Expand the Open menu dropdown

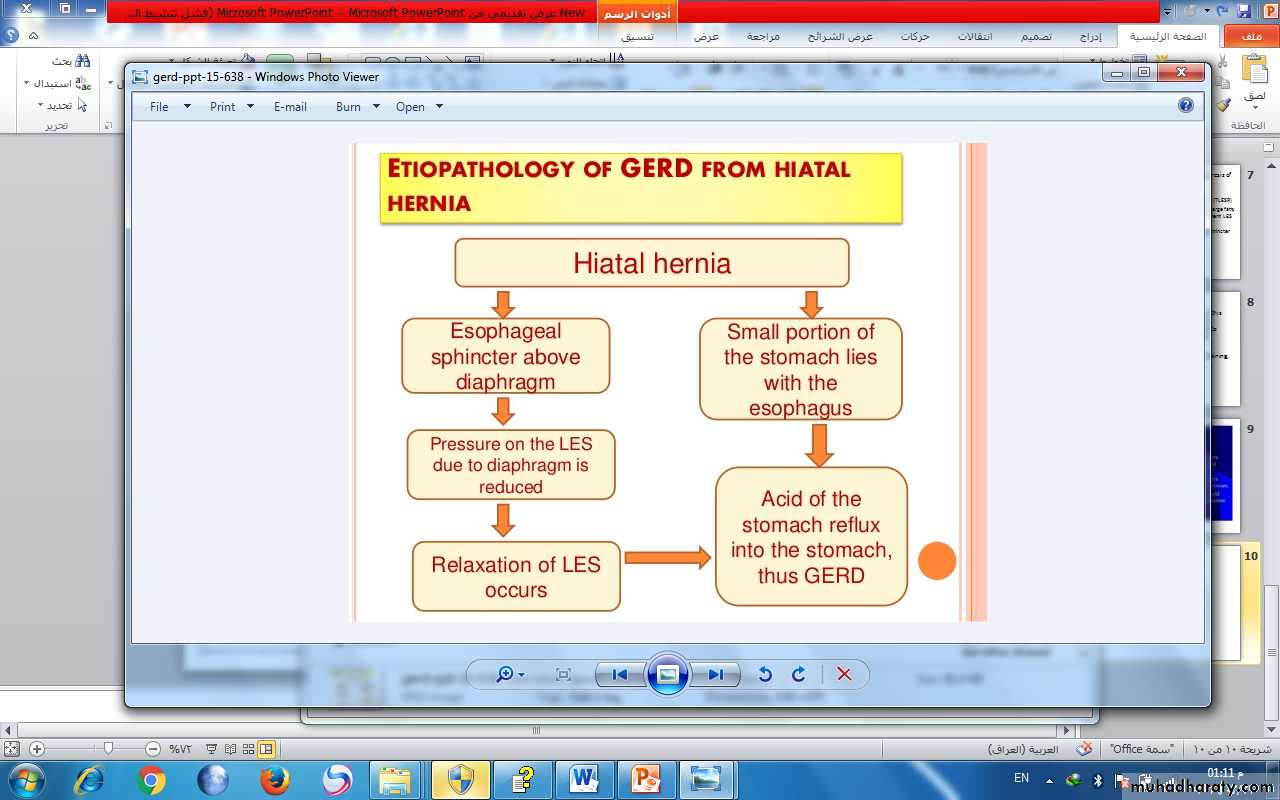[418, 107]
